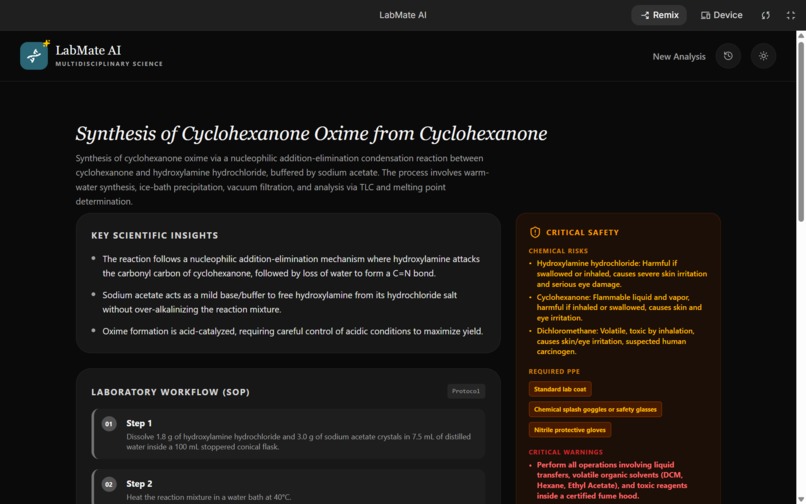The height and width of the screenshot is (504, 806).
Task: Click the 02 step number badge
Action: [108, 484]
